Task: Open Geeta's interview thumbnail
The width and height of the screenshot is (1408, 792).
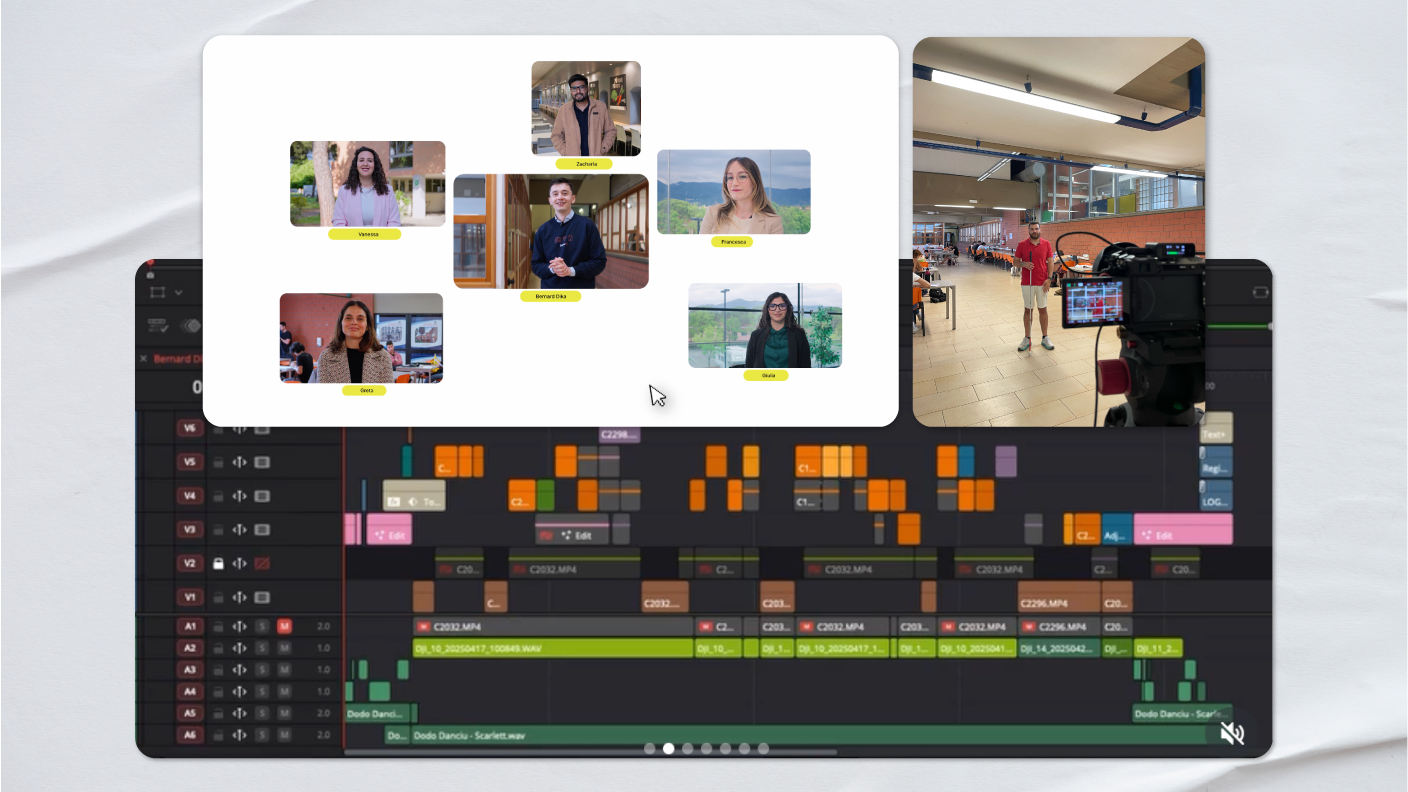Action: click(361, 338)
